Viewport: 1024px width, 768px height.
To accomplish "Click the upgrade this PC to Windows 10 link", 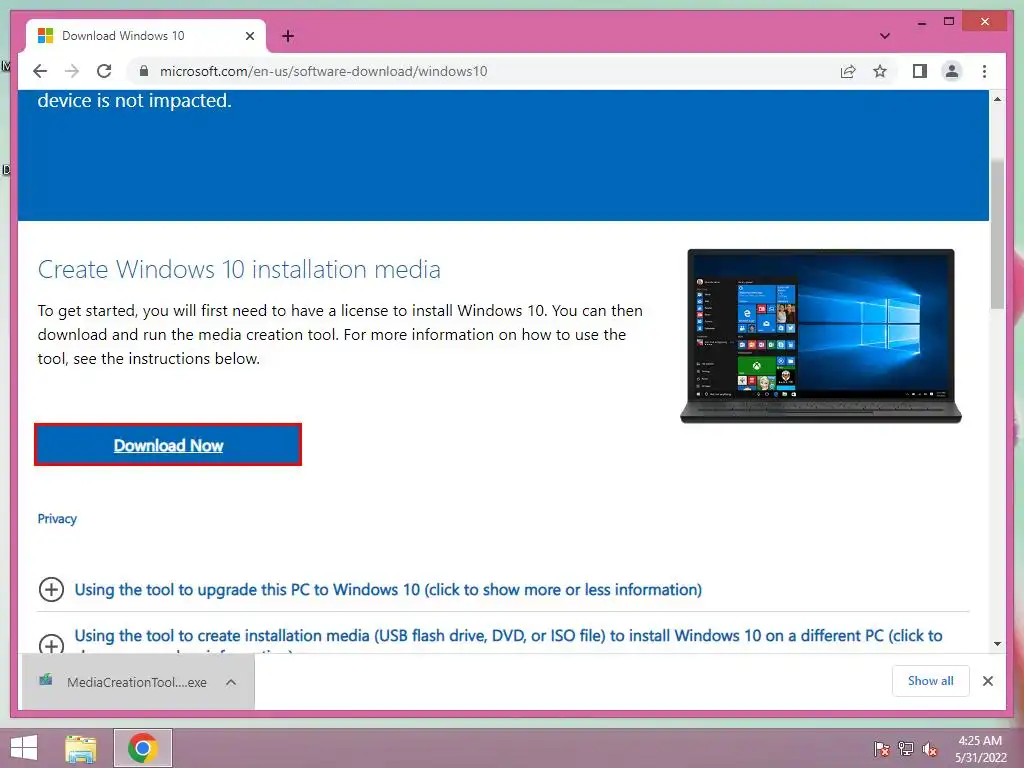I will [x=388, y=589].
